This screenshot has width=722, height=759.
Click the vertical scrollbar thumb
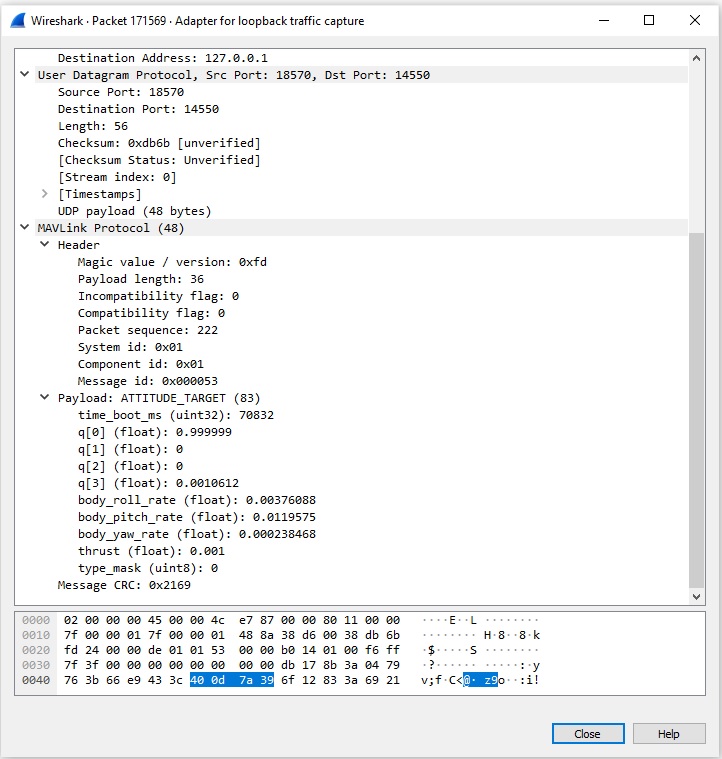pos(696,409)
